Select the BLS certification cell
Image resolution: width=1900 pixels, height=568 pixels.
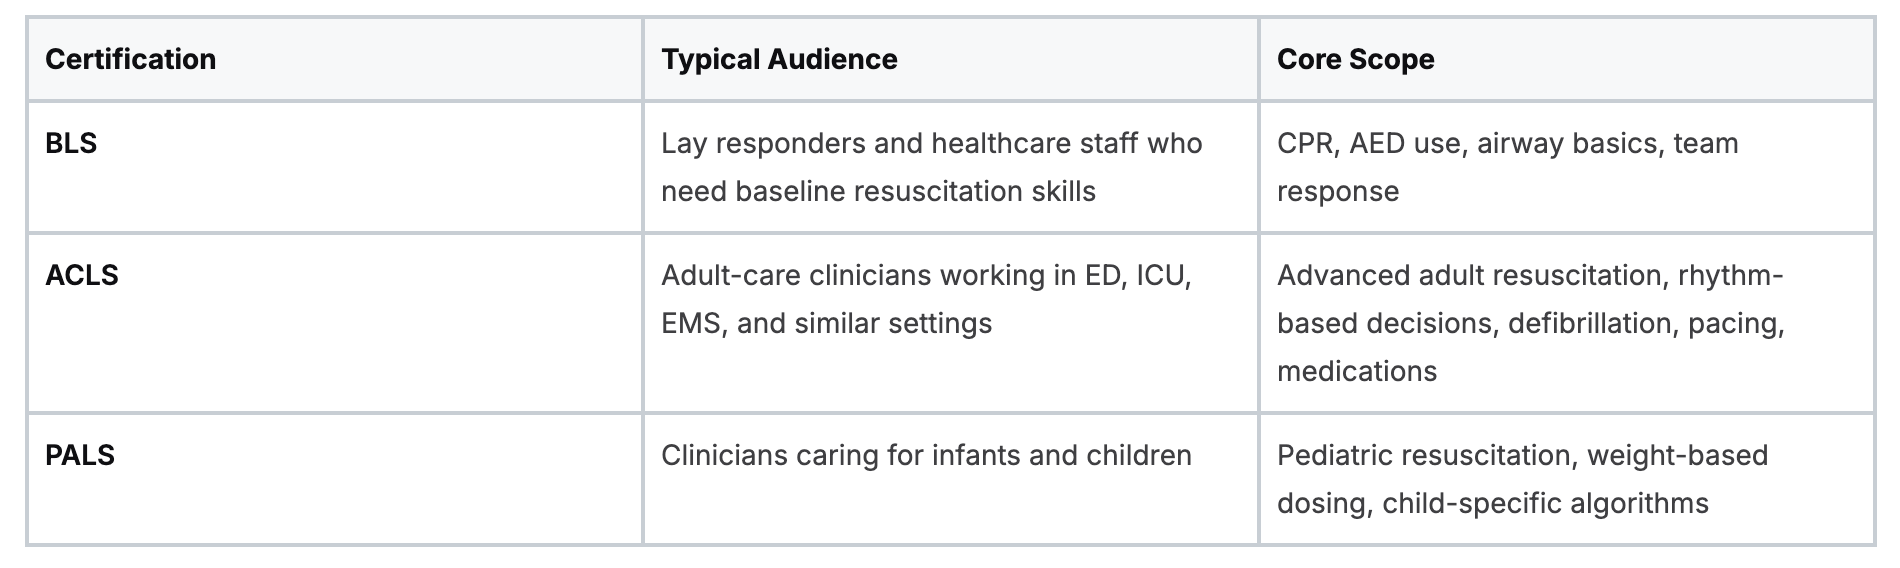point(334,167)
